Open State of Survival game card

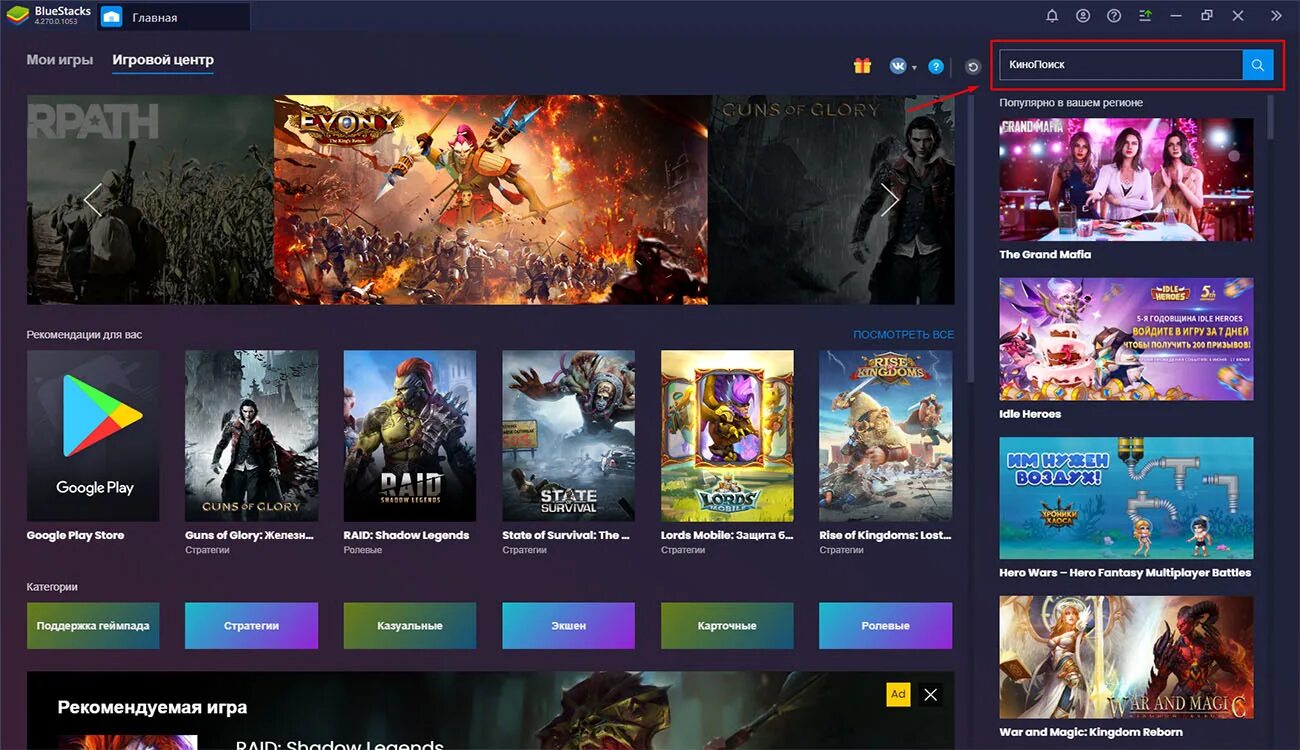click(x=568, y=435)
